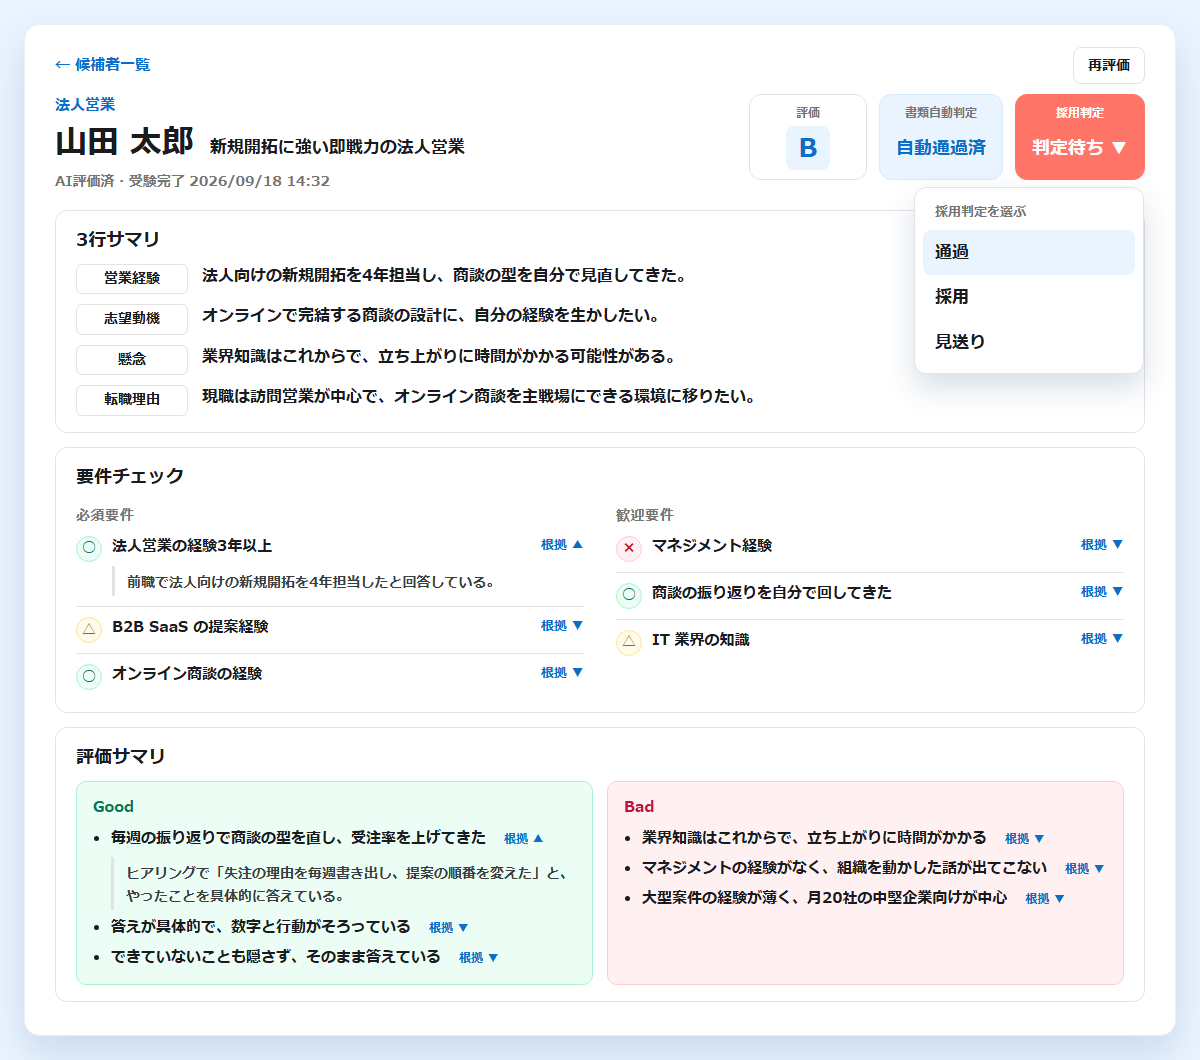
Task: Click the 3行サマリ heading
Action: tap(118, 239)
